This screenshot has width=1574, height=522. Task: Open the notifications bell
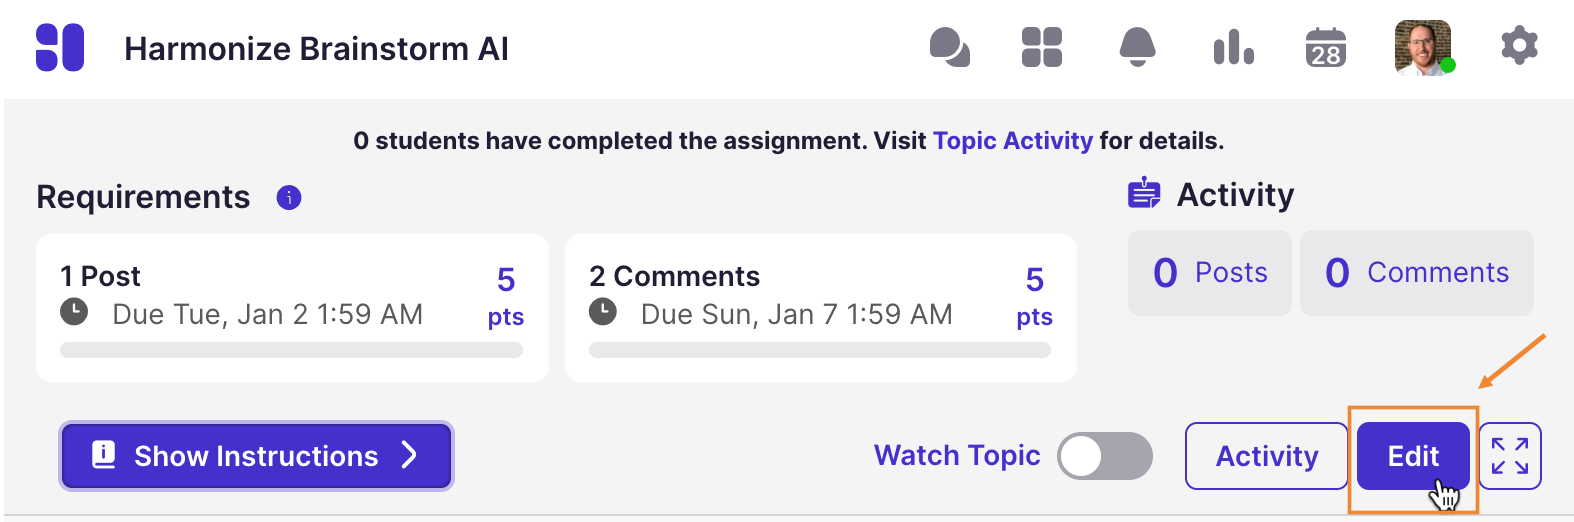pos(1137,47)
